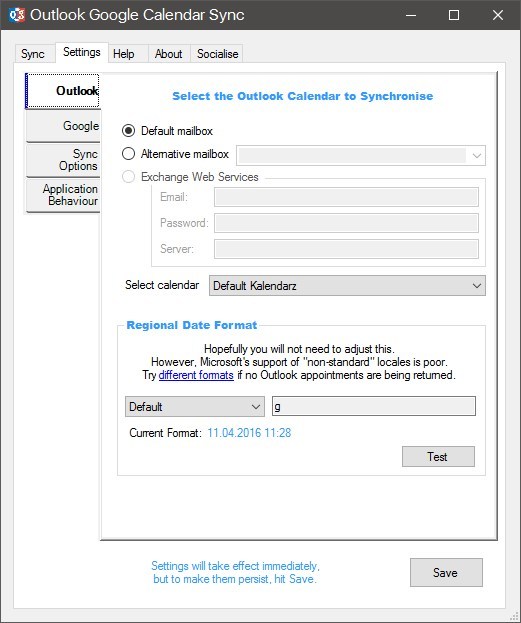This screenshot has height=623, width=521.
Task: Follow the different formats link
Action: click(196, 375)
